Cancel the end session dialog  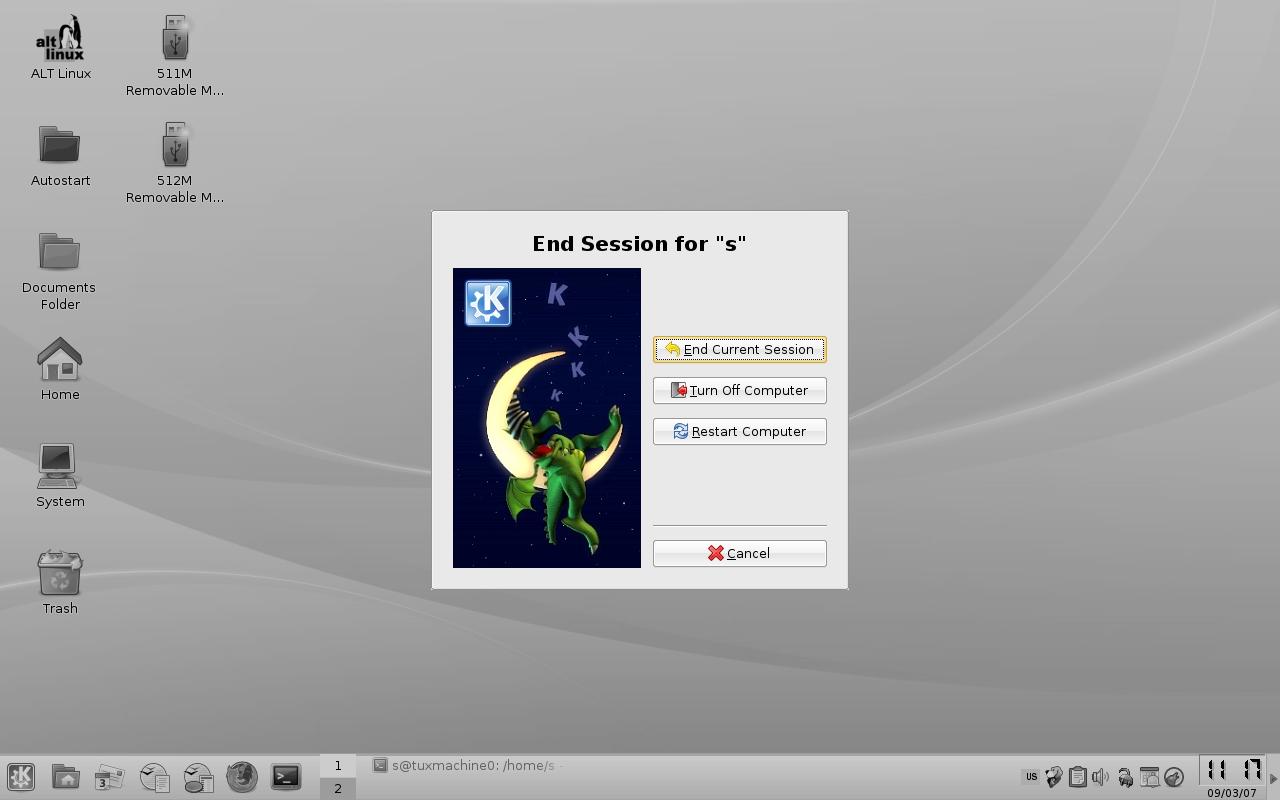click(x=740, y=553)
